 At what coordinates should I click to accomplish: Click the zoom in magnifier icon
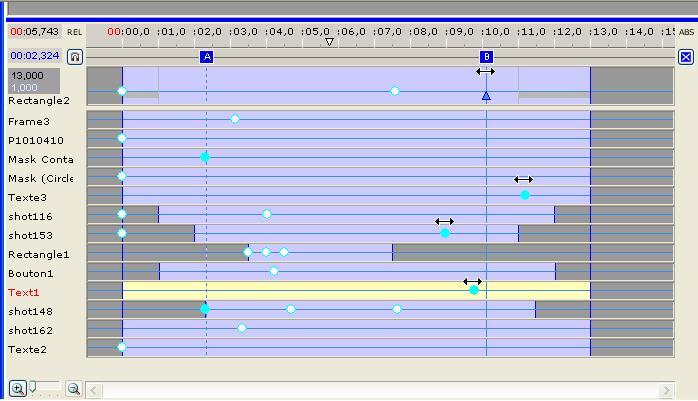(17, 388)
